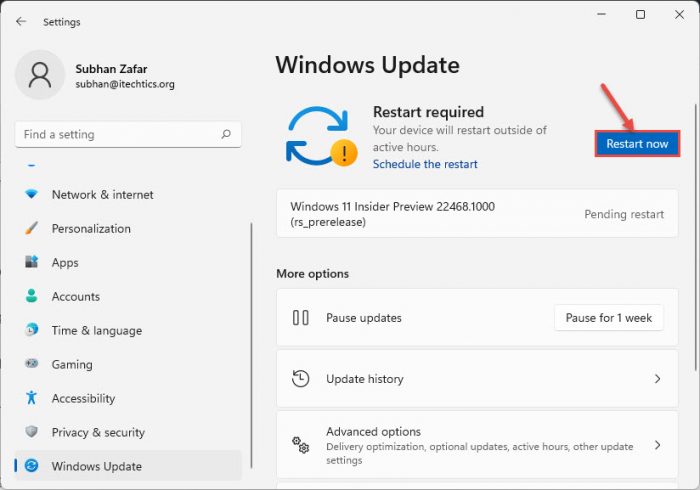
Task: Open Personalization settings
Action: tap(128, 228)
